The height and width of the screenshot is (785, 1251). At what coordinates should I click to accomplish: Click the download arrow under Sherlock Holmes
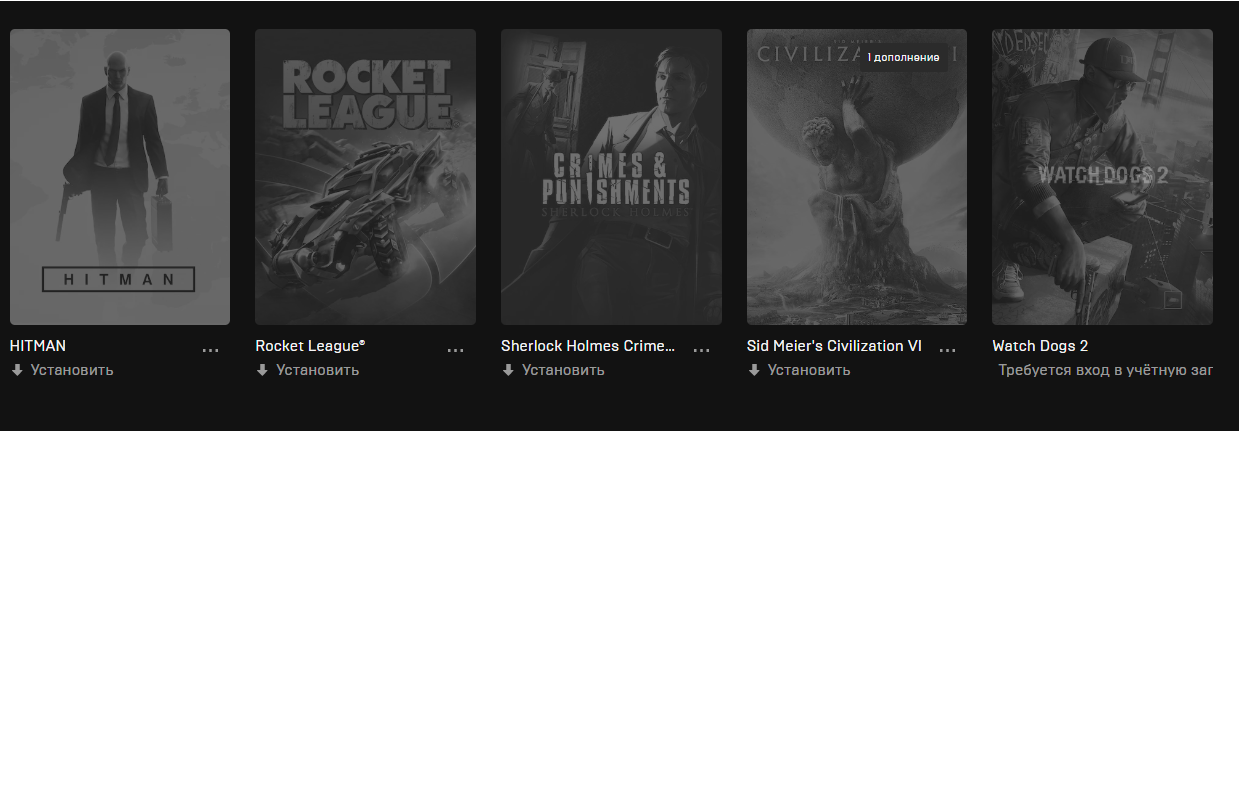pos(508,370)
